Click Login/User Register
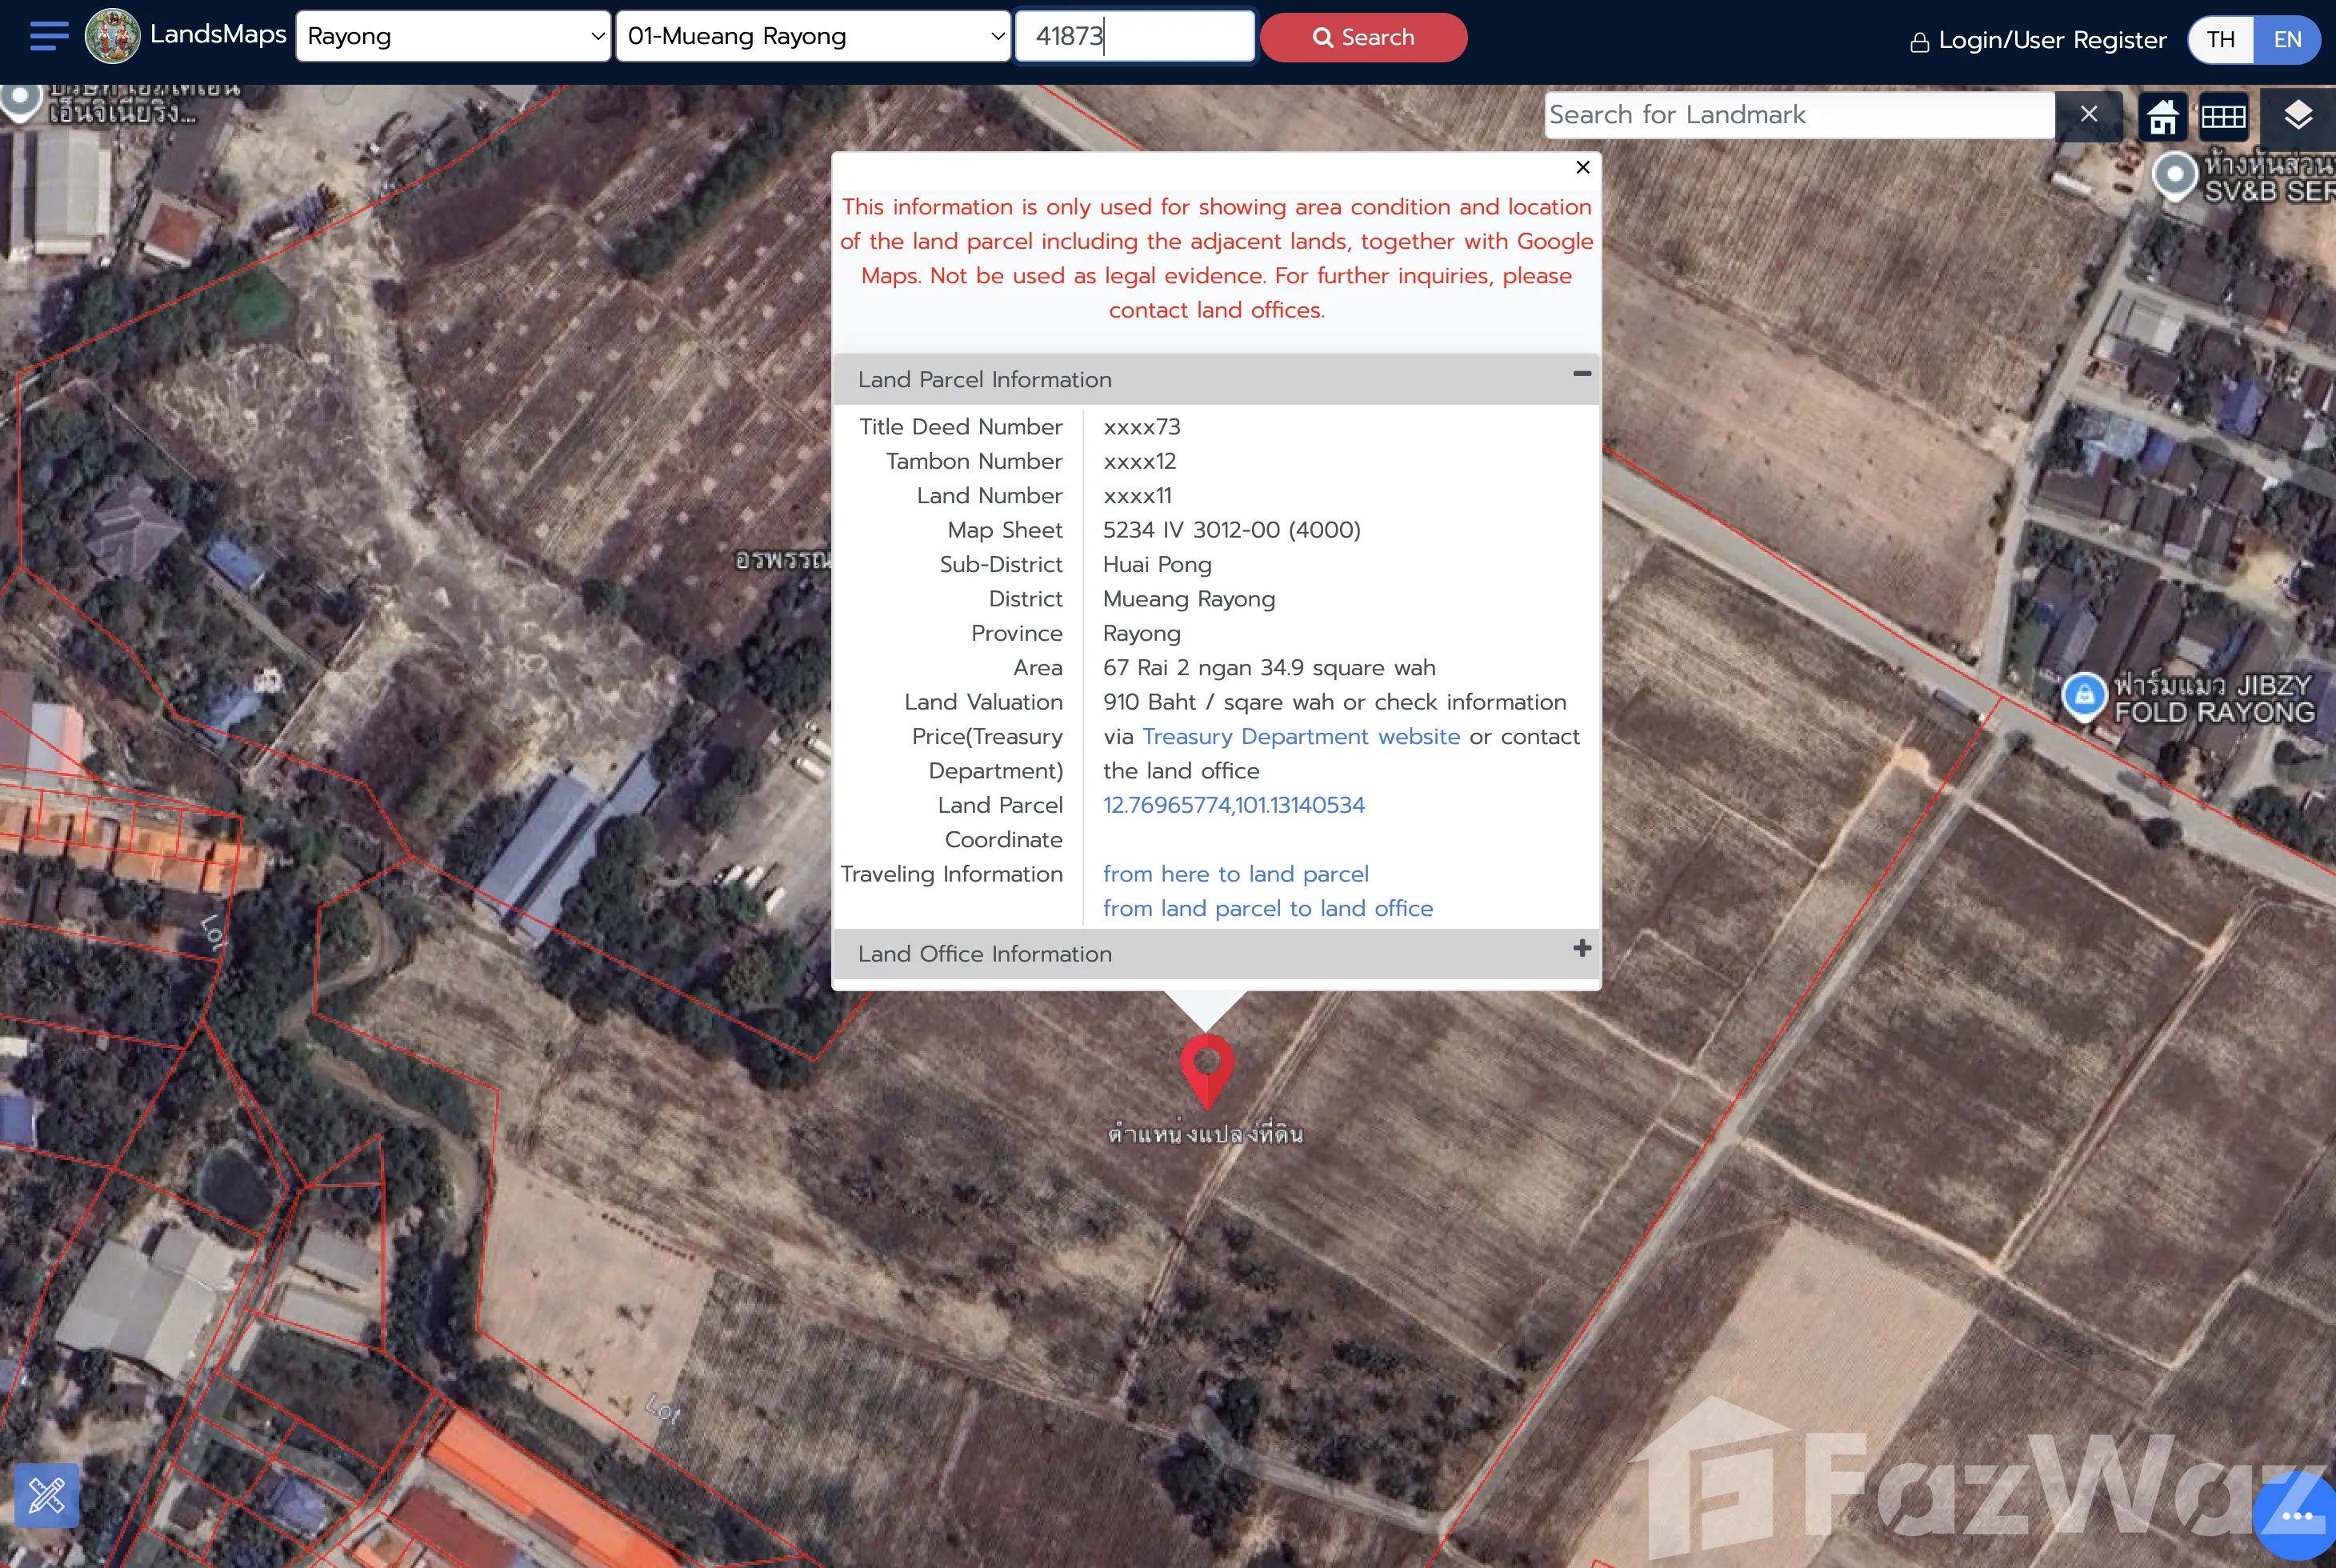Screen dimensions: 2336x1568 click(x=2039, y=40)
